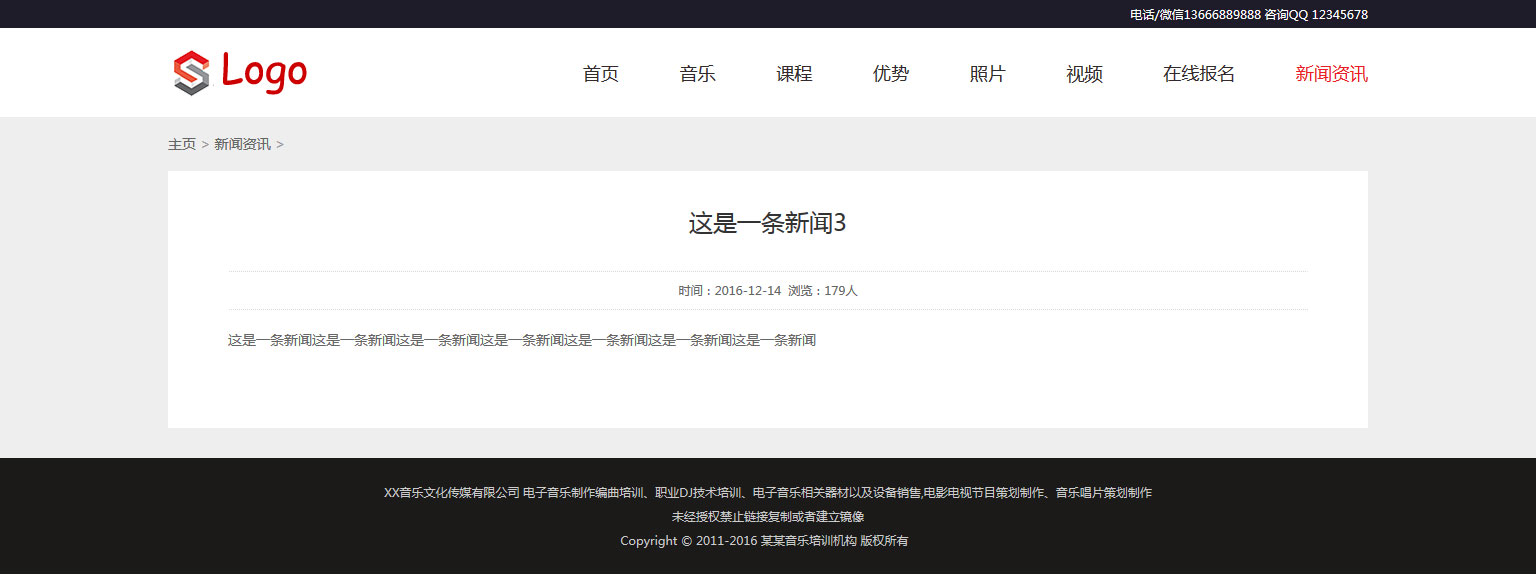Navigate to the 照片 section

point(987,74)
